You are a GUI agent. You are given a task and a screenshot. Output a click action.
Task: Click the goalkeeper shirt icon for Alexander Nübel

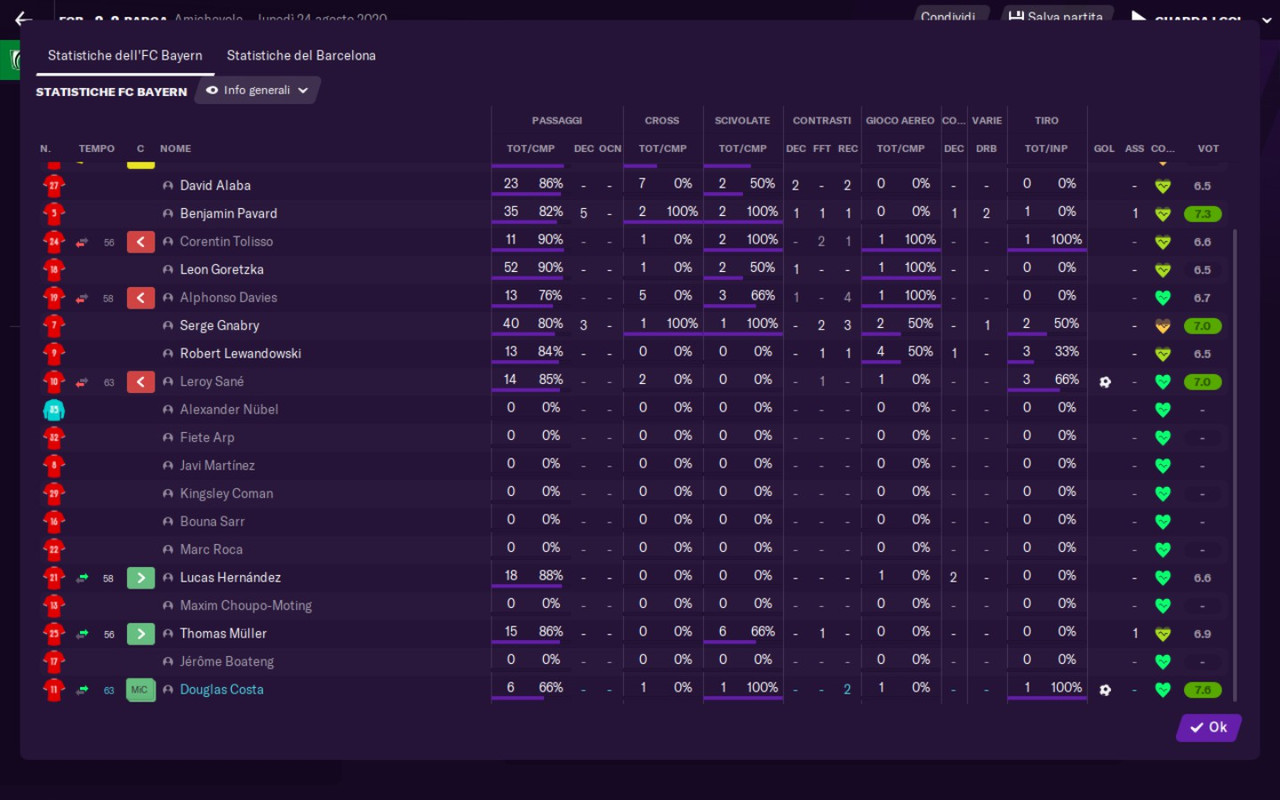pos(54,409)
